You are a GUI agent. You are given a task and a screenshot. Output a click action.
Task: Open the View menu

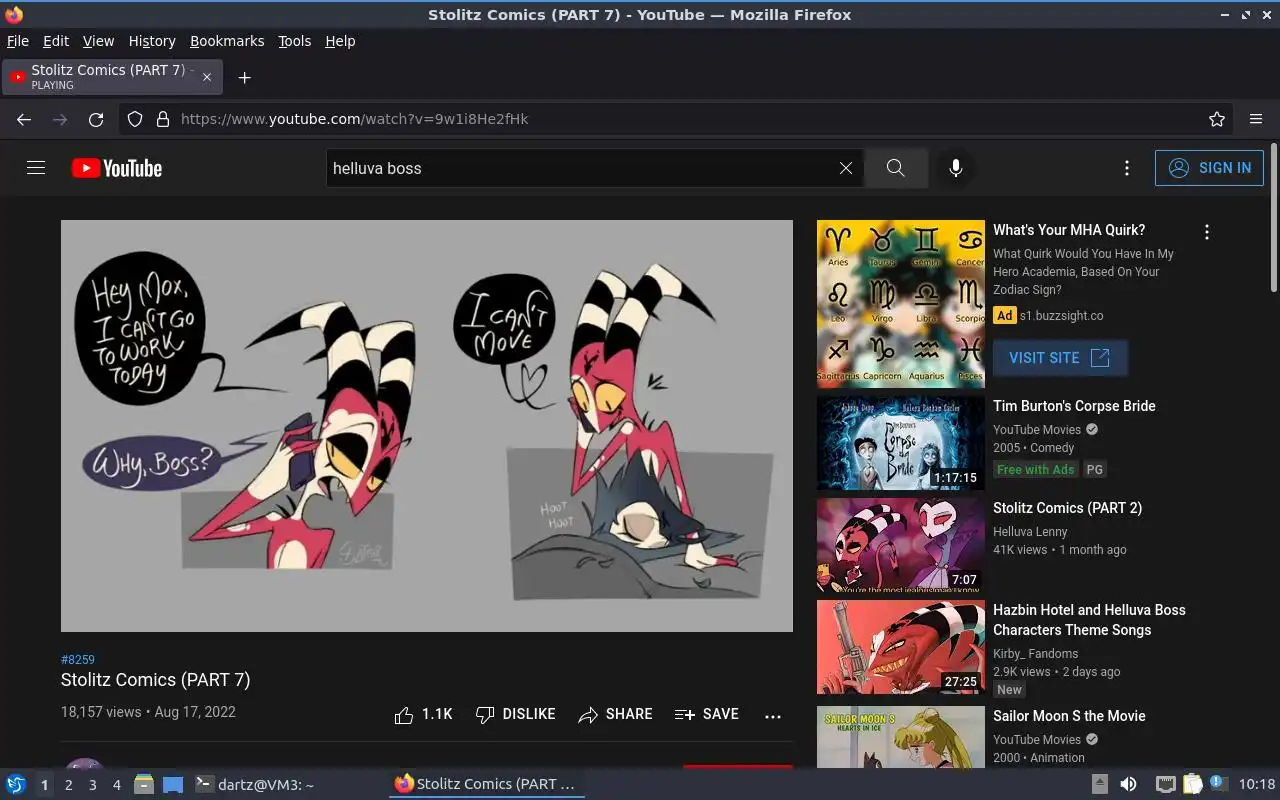click(98, 41)
